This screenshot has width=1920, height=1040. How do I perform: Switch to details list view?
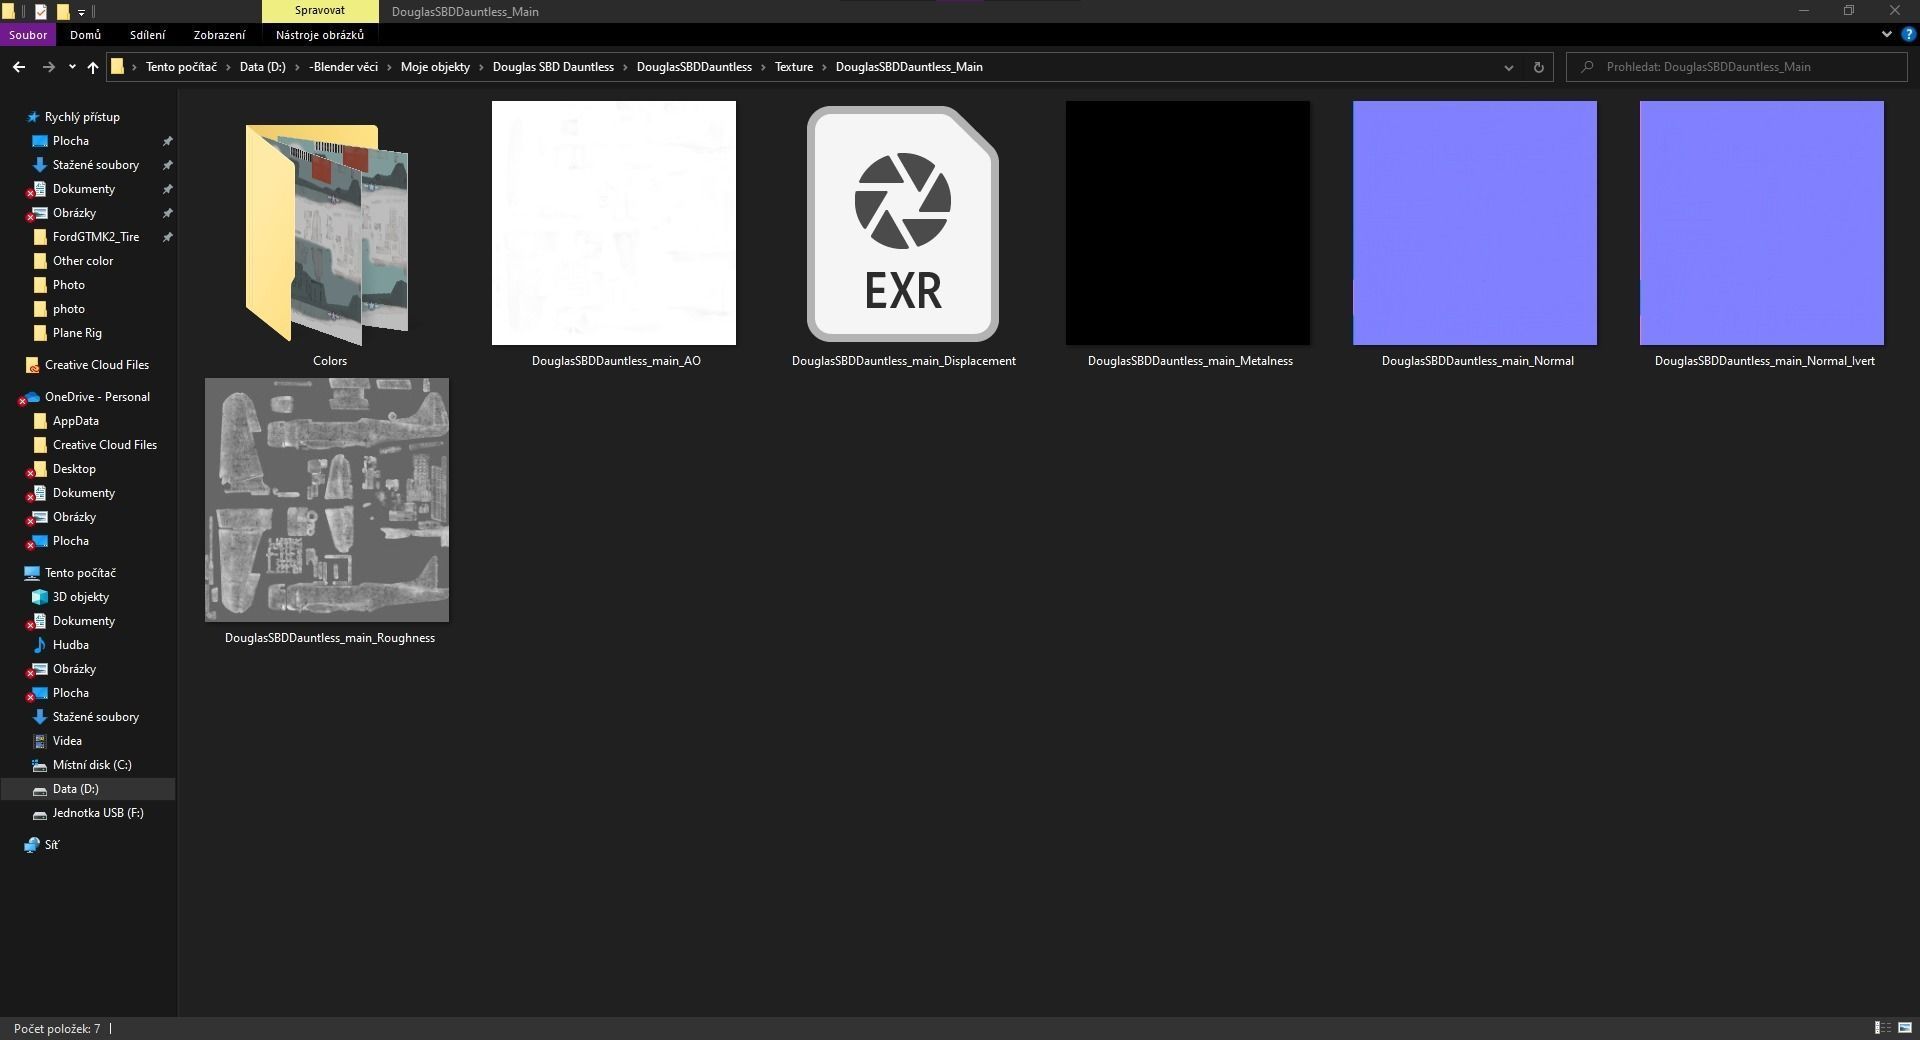pos(1882,1028)
